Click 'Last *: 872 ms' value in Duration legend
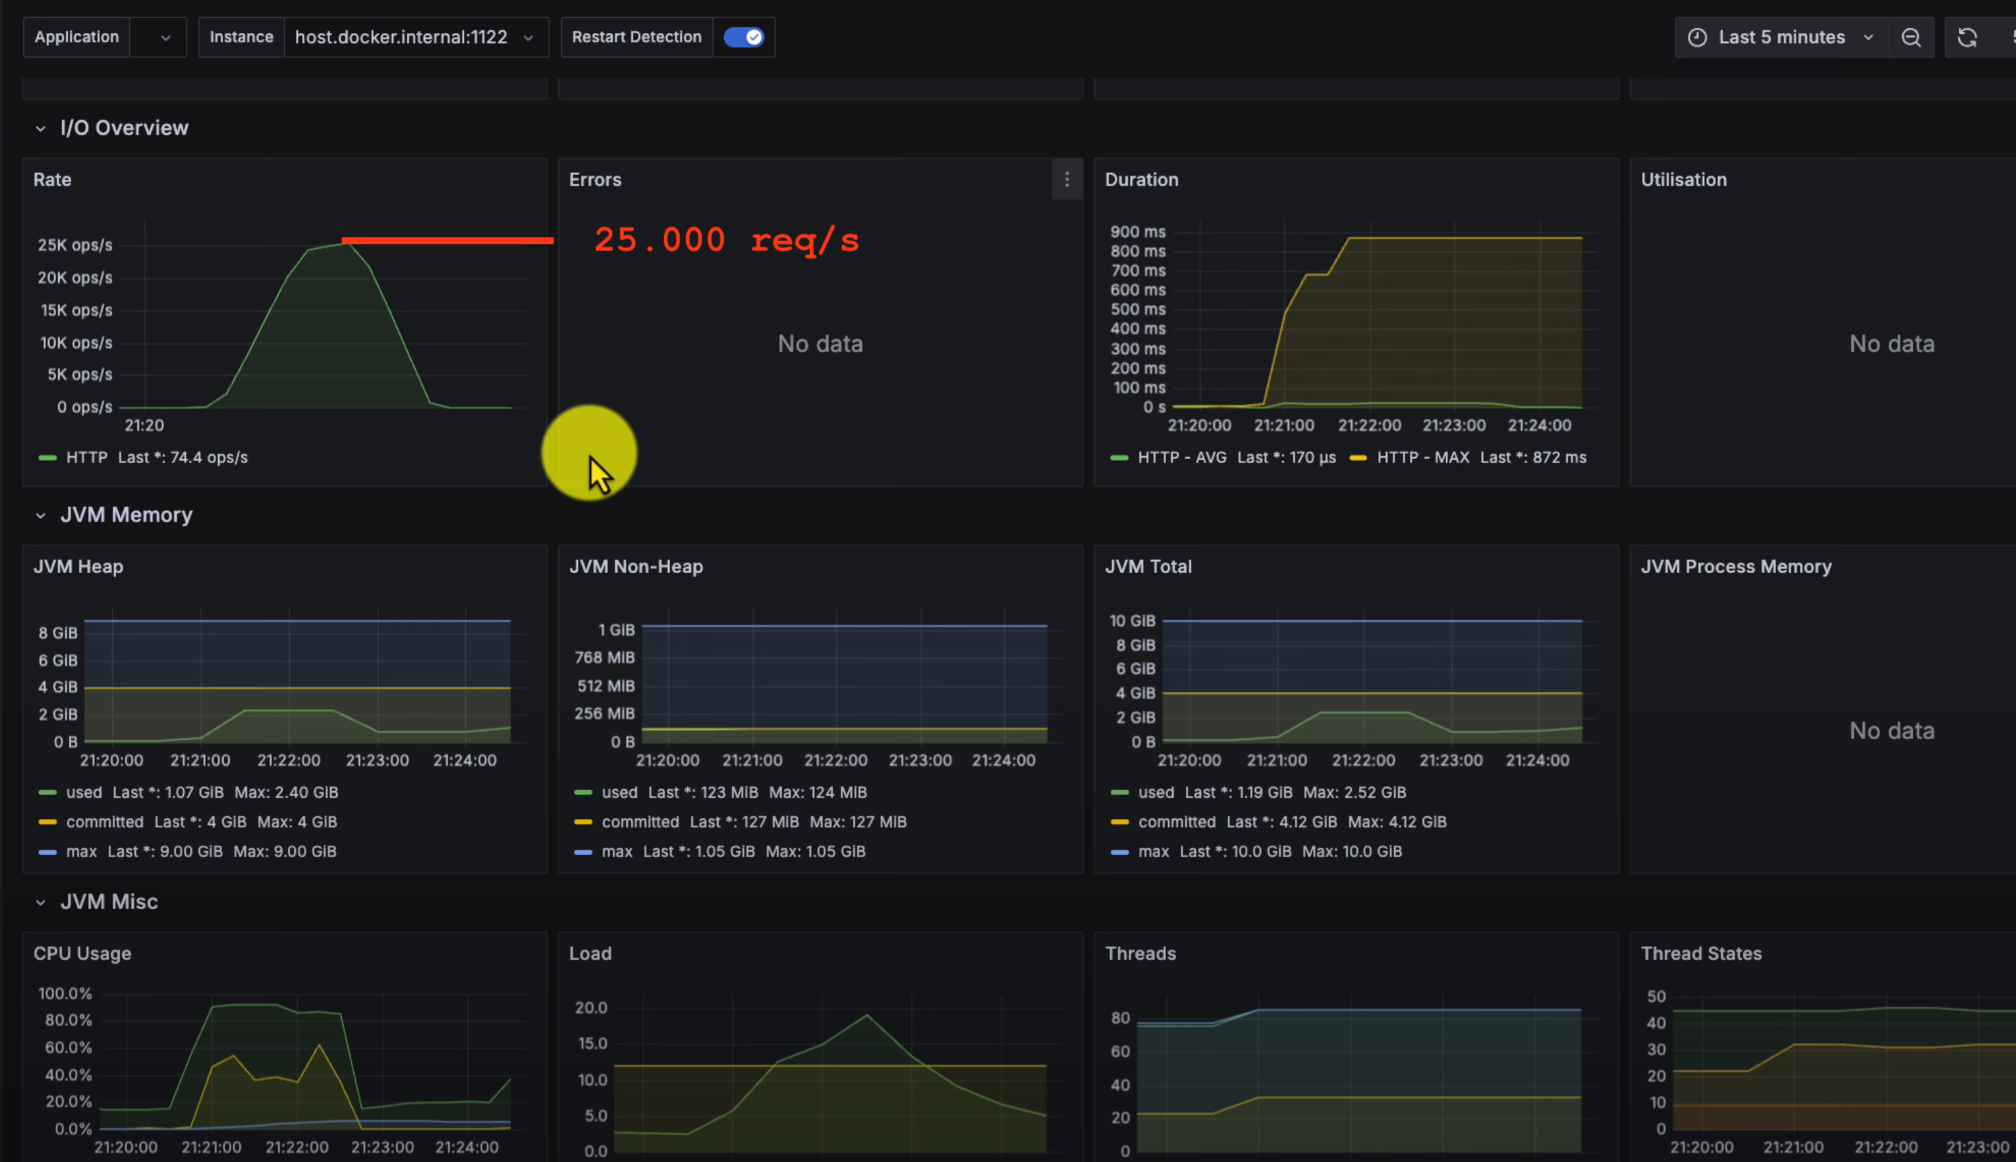 tap(1533, 458)
